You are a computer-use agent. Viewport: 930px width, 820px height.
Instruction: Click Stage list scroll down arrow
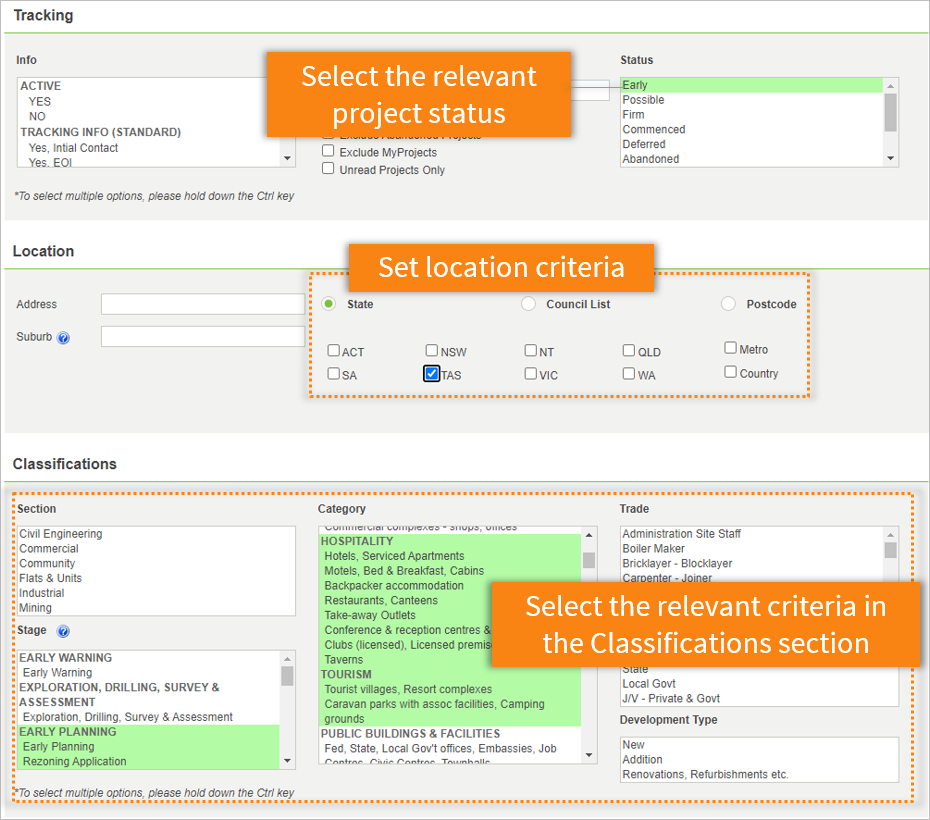click(287, 761)
